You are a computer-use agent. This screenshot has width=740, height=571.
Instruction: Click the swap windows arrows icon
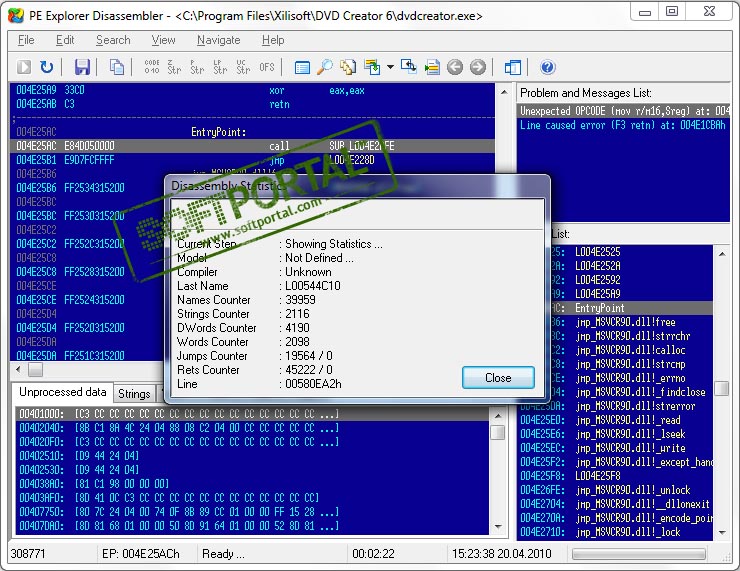409,67
